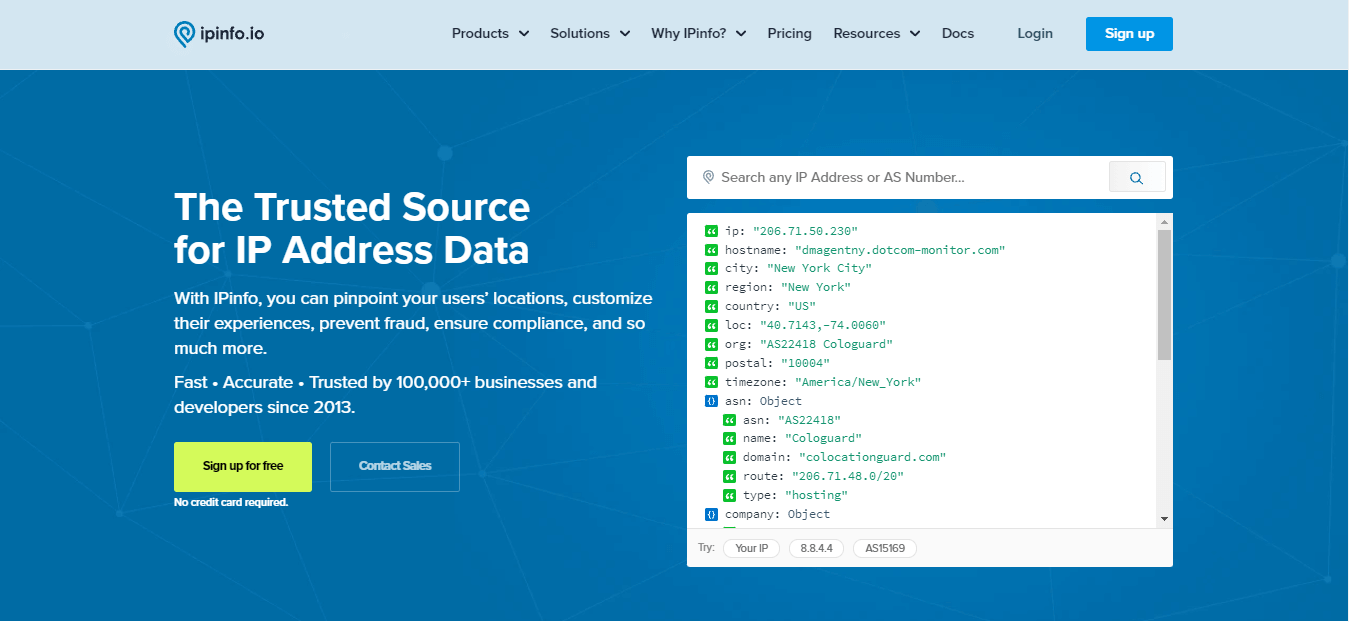Select the country value "US"
1349x622 pixels.
point(802,307)
